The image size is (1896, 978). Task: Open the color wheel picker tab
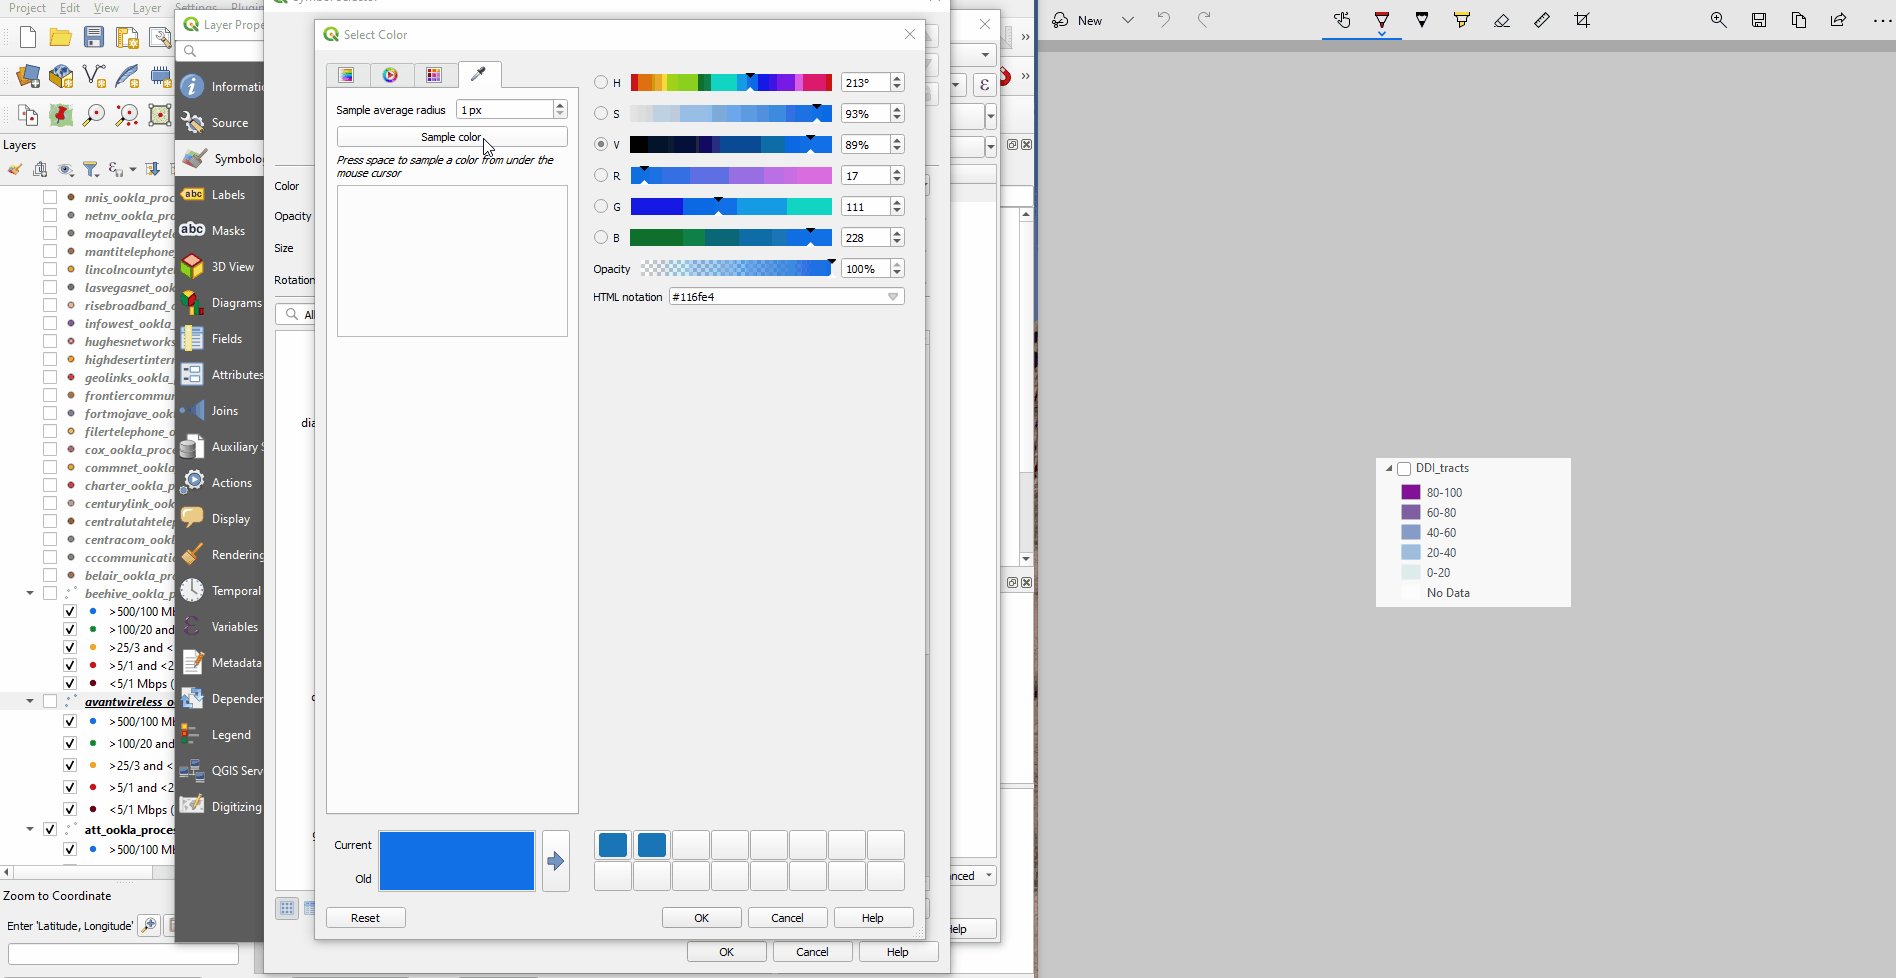point(390,74)
